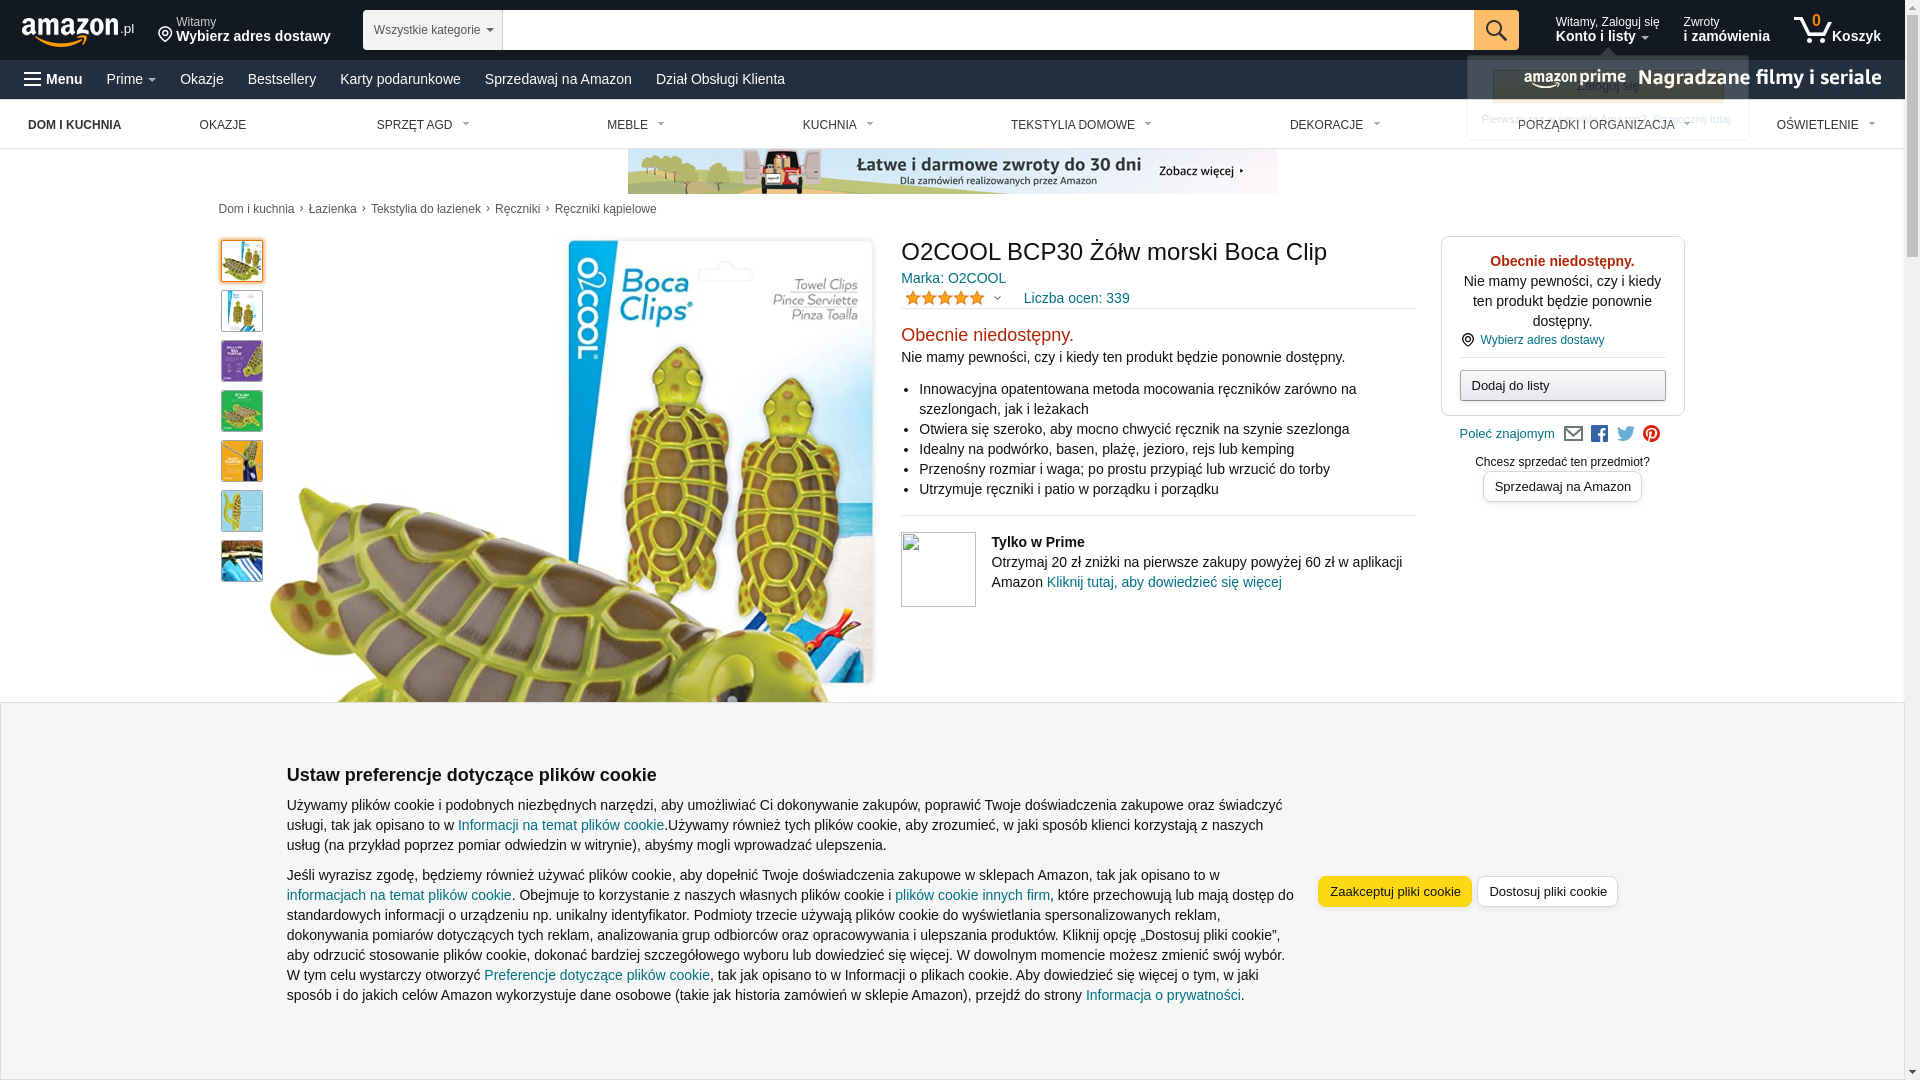Share product on Twitter icon
Viewport: 1920px width, 1080px height.
coord(1626,434)
